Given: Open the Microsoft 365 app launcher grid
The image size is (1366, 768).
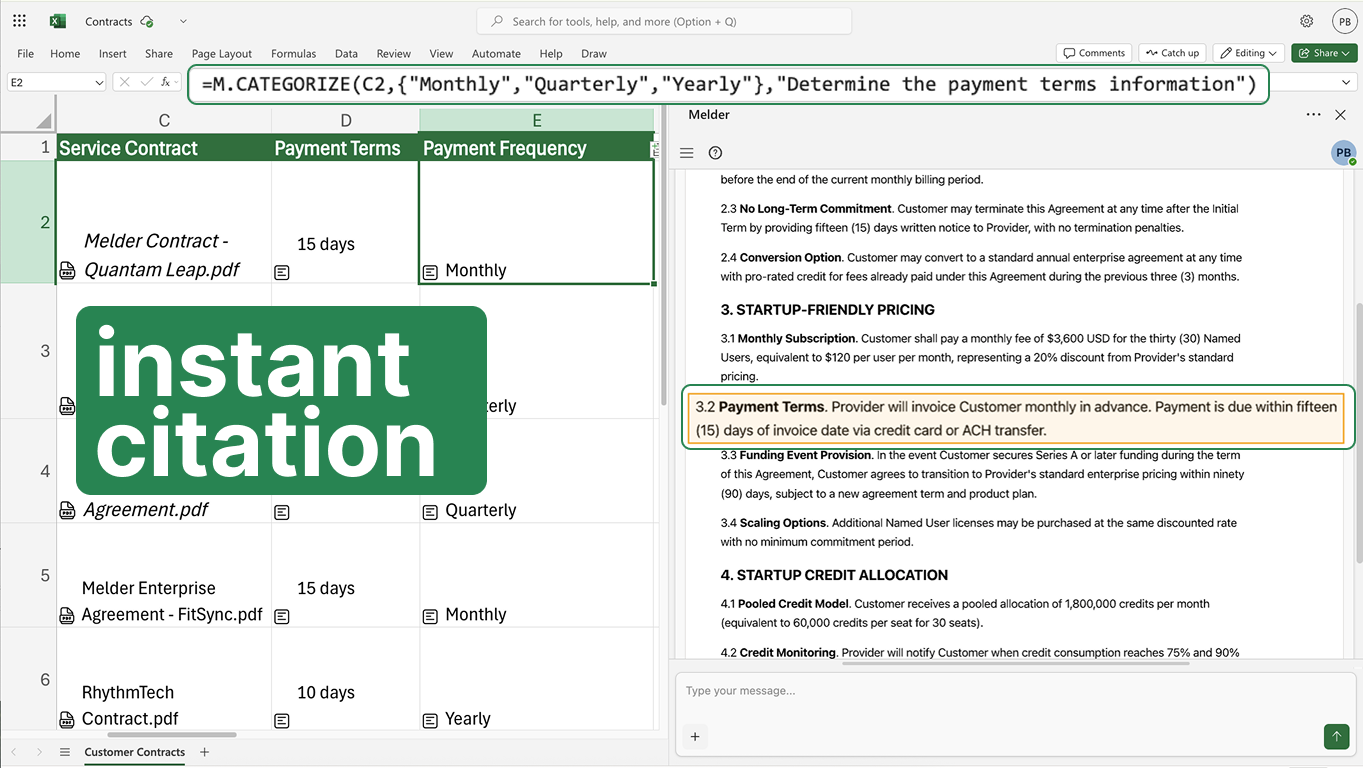Looking at the screenshot, I should click(x=20, y=21).
